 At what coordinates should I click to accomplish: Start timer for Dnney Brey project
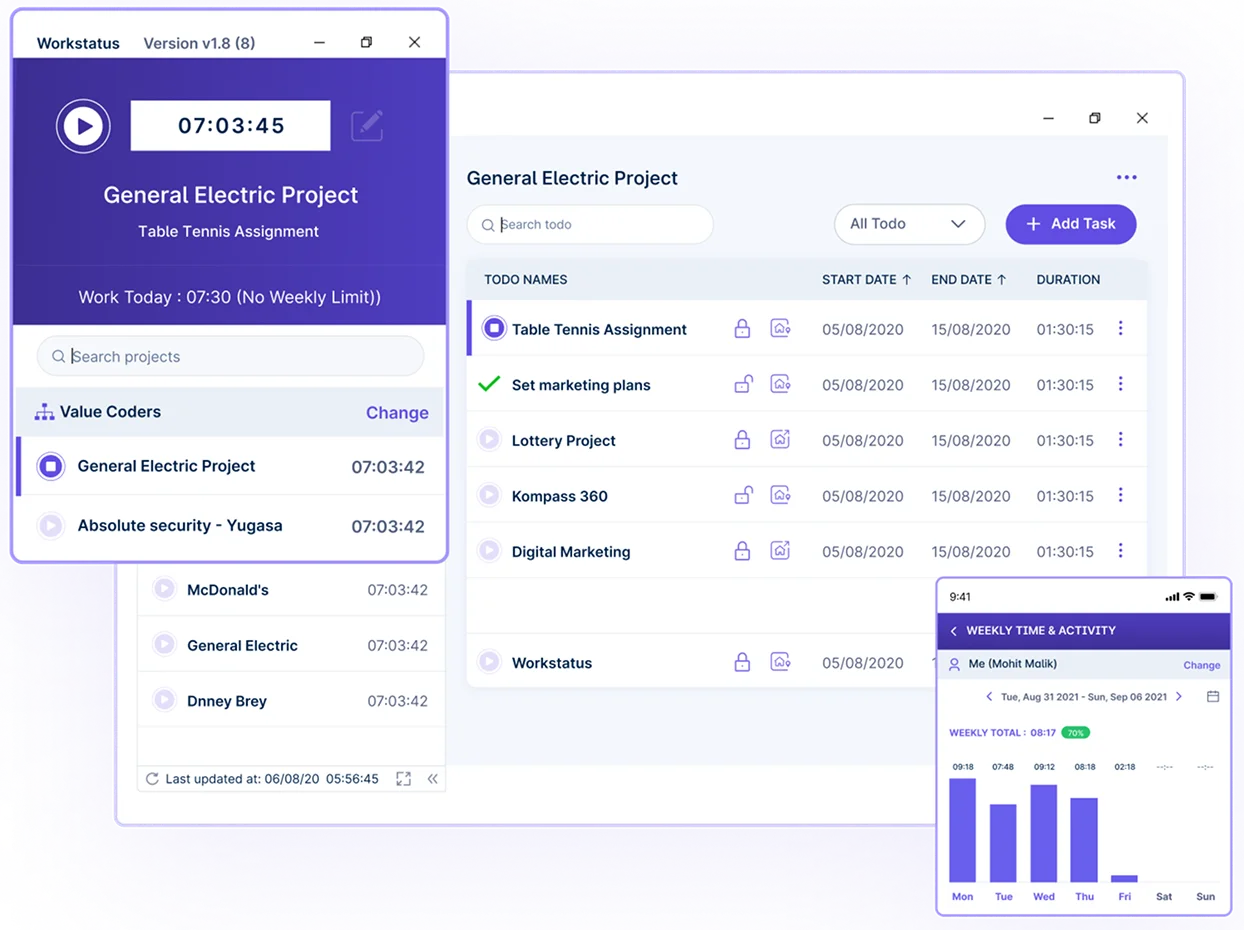click(x=164, y=700)
